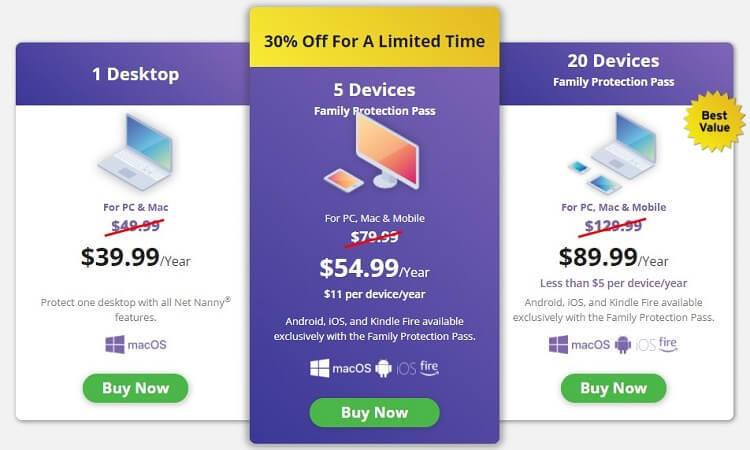The width and height of the screenshot is (750, 450).
Task: Click the Windows logo in the 5 Devices plan
Action: point(319,368)
